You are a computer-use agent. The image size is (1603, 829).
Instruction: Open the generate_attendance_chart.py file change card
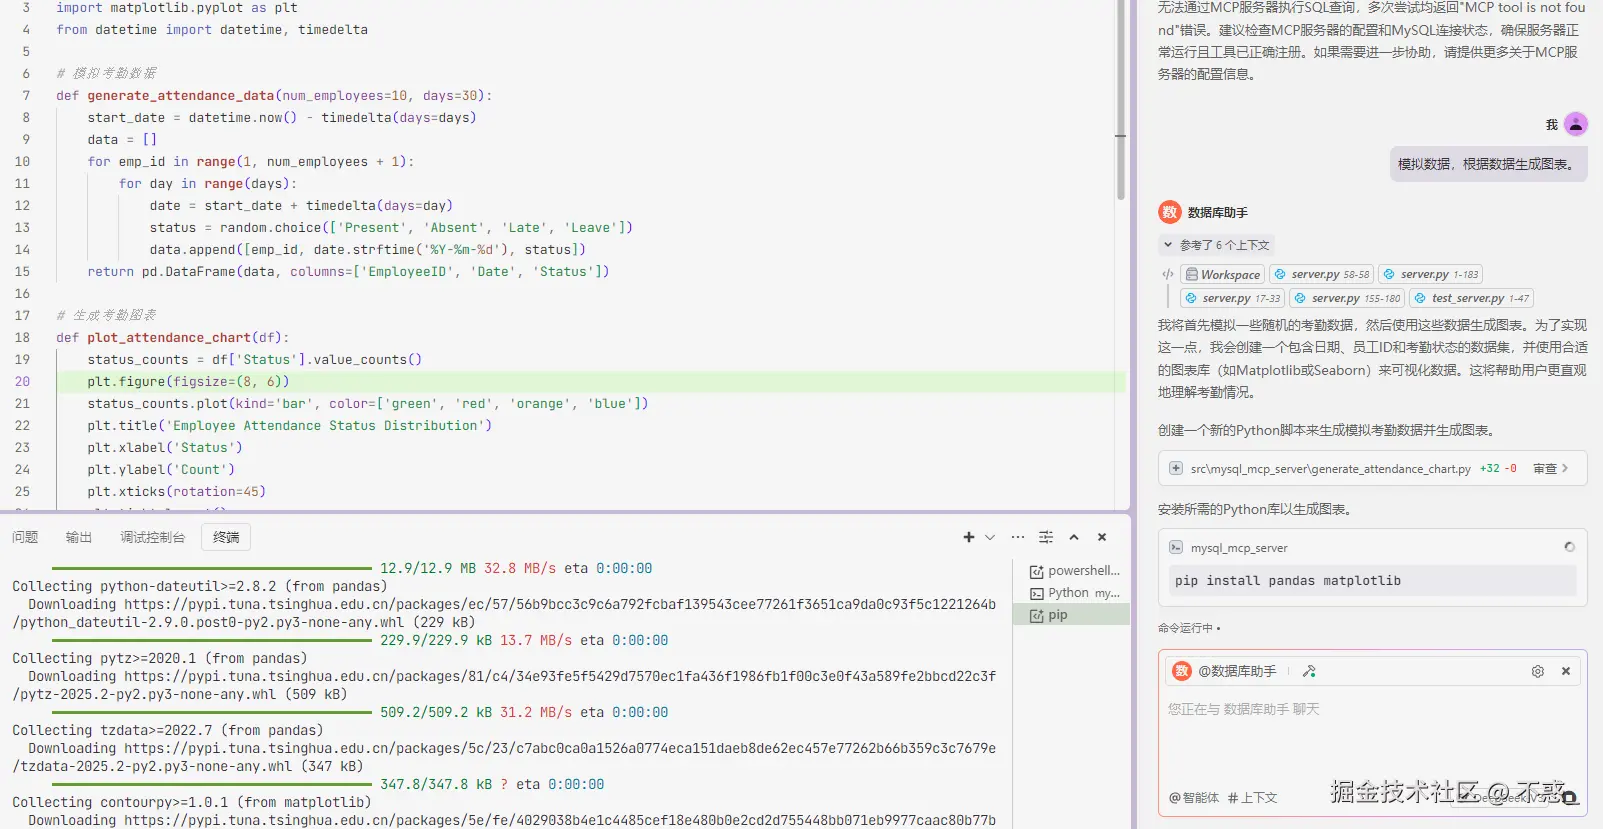coord(1372,468)
